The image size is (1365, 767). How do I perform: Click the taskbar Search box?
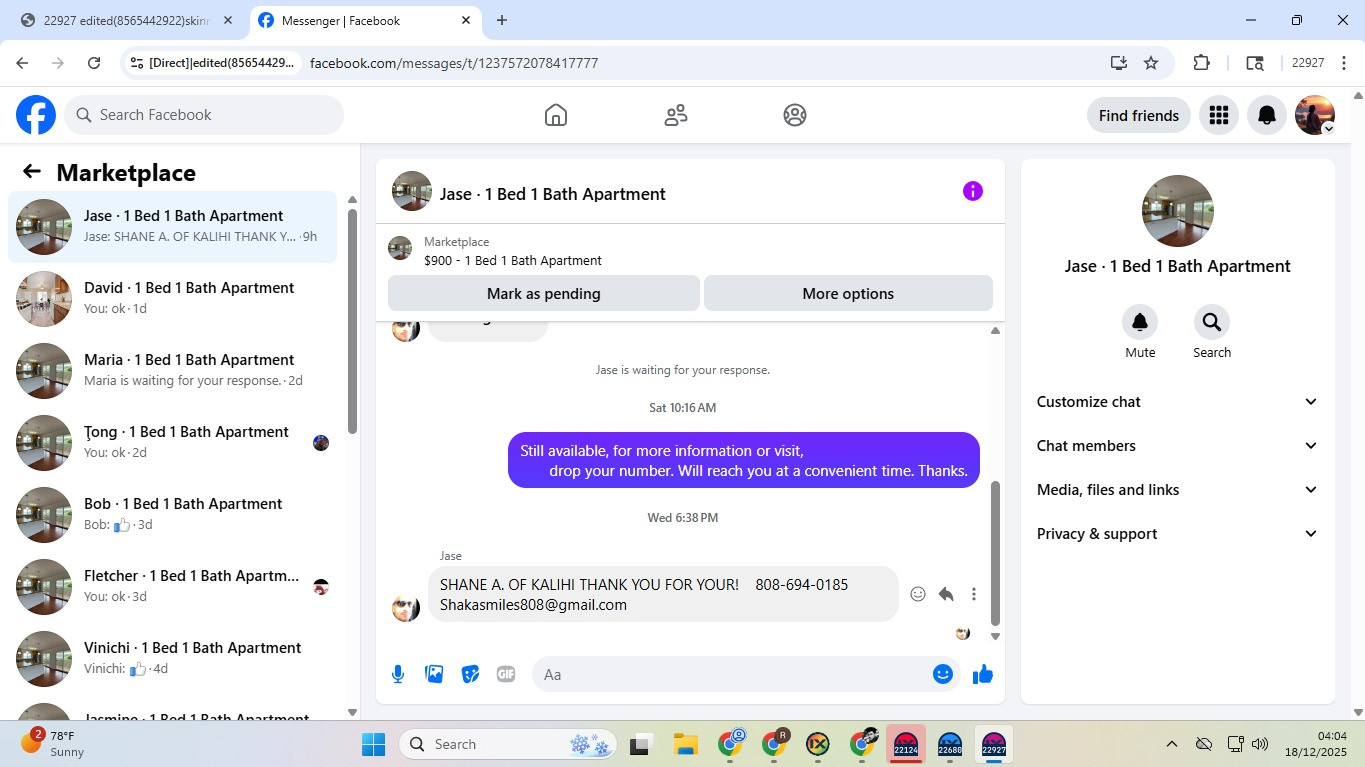[x=508, y=744]
